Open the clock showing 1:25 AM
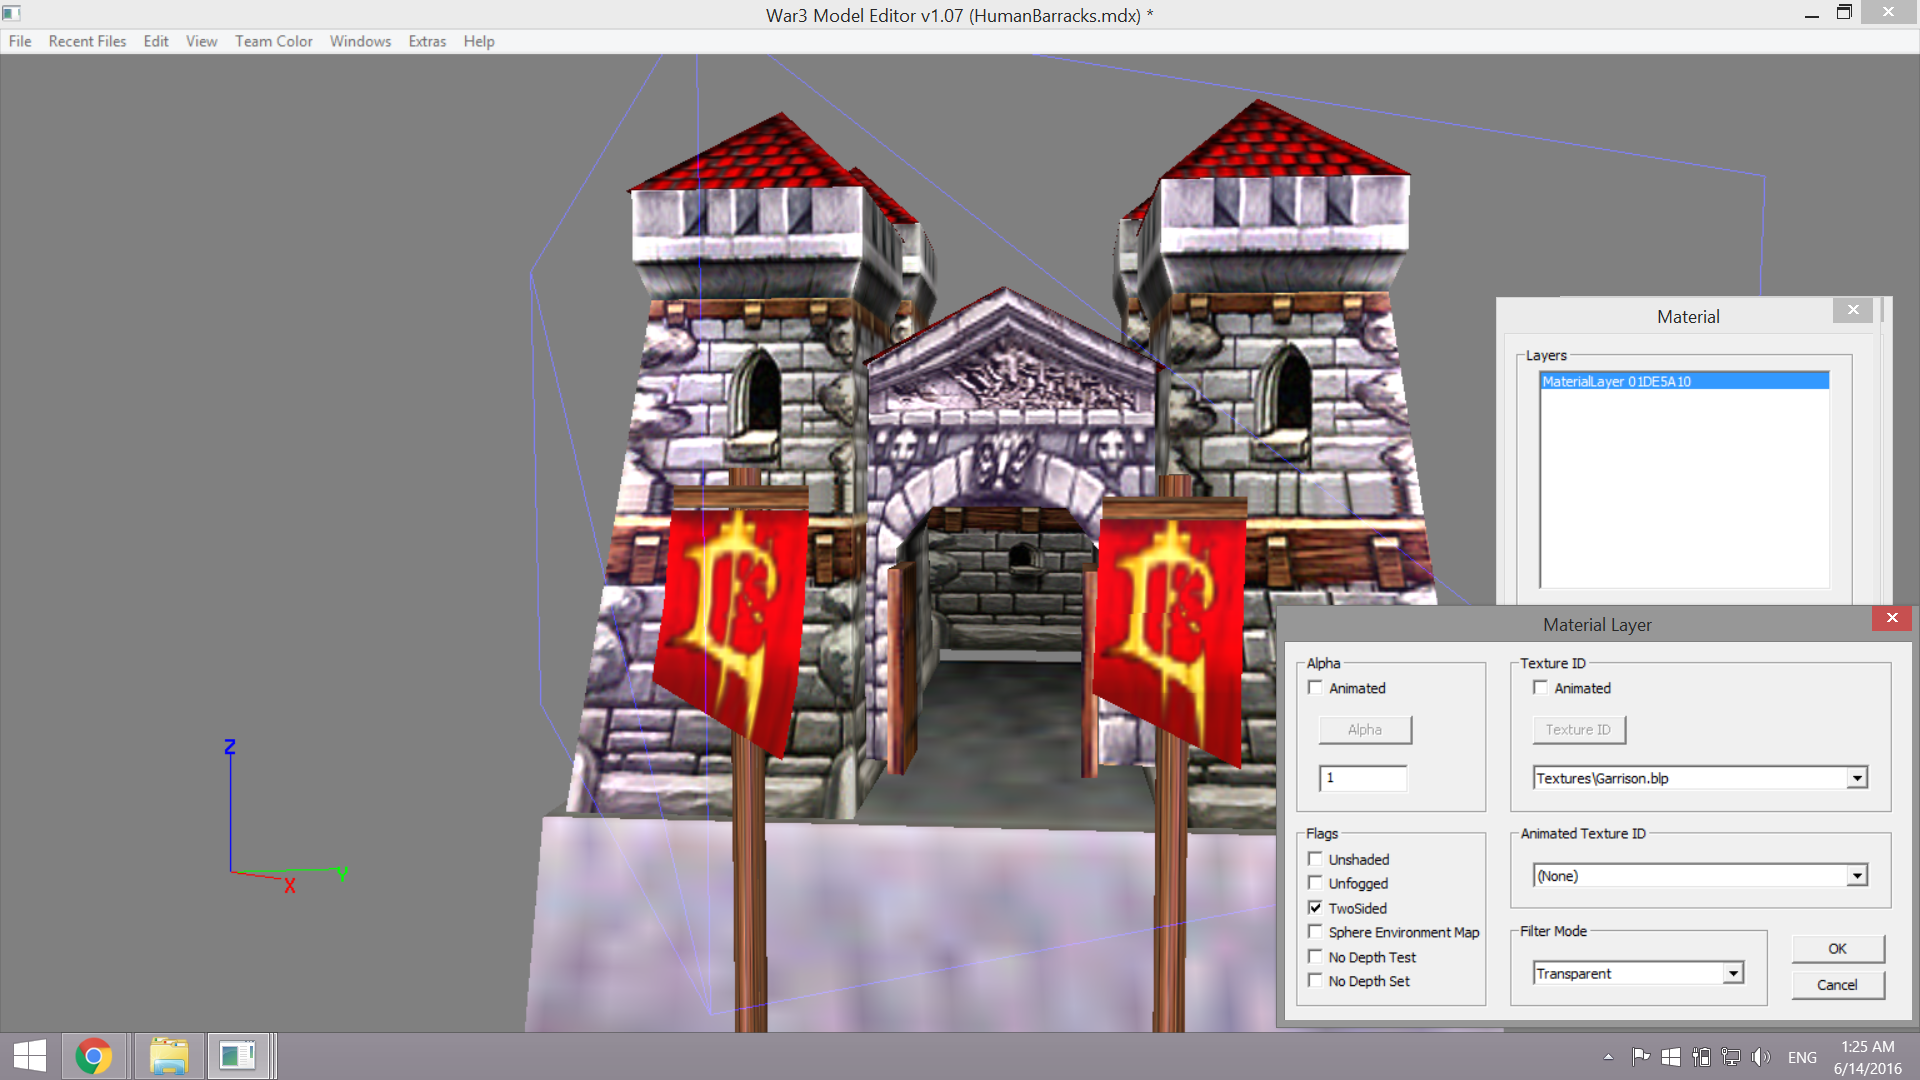This screenshot has width=1920, height=1080. pyautogui.click(x=1867, y=1057)
